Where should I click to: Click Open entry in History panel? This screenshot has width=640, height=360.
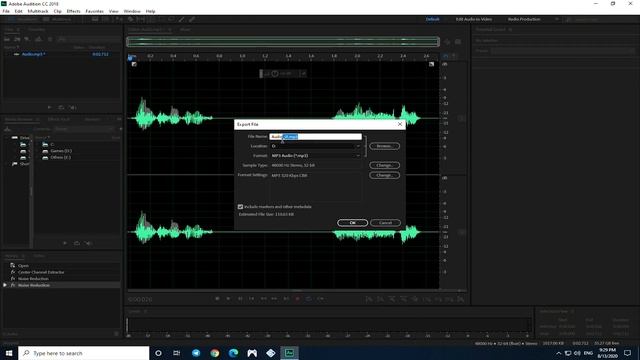23,266
